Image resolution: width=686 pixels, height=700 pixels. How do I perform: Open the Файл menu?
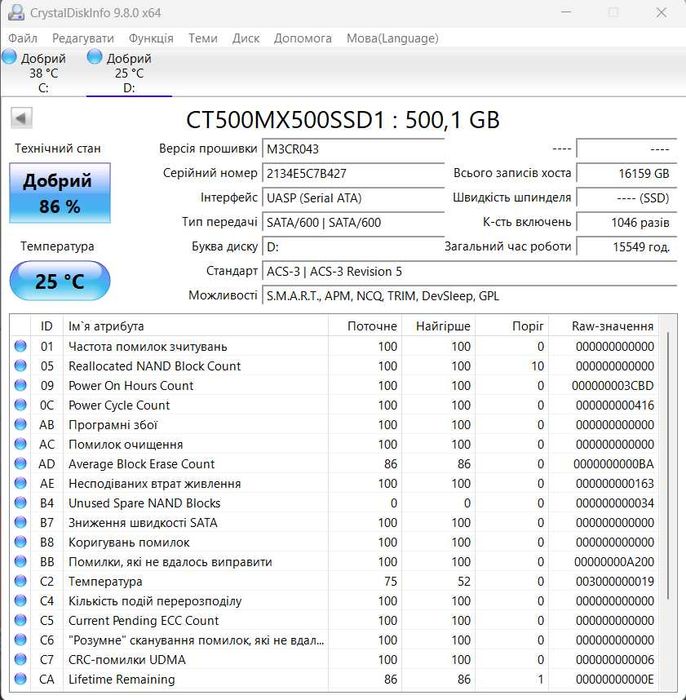click(23, 38)
